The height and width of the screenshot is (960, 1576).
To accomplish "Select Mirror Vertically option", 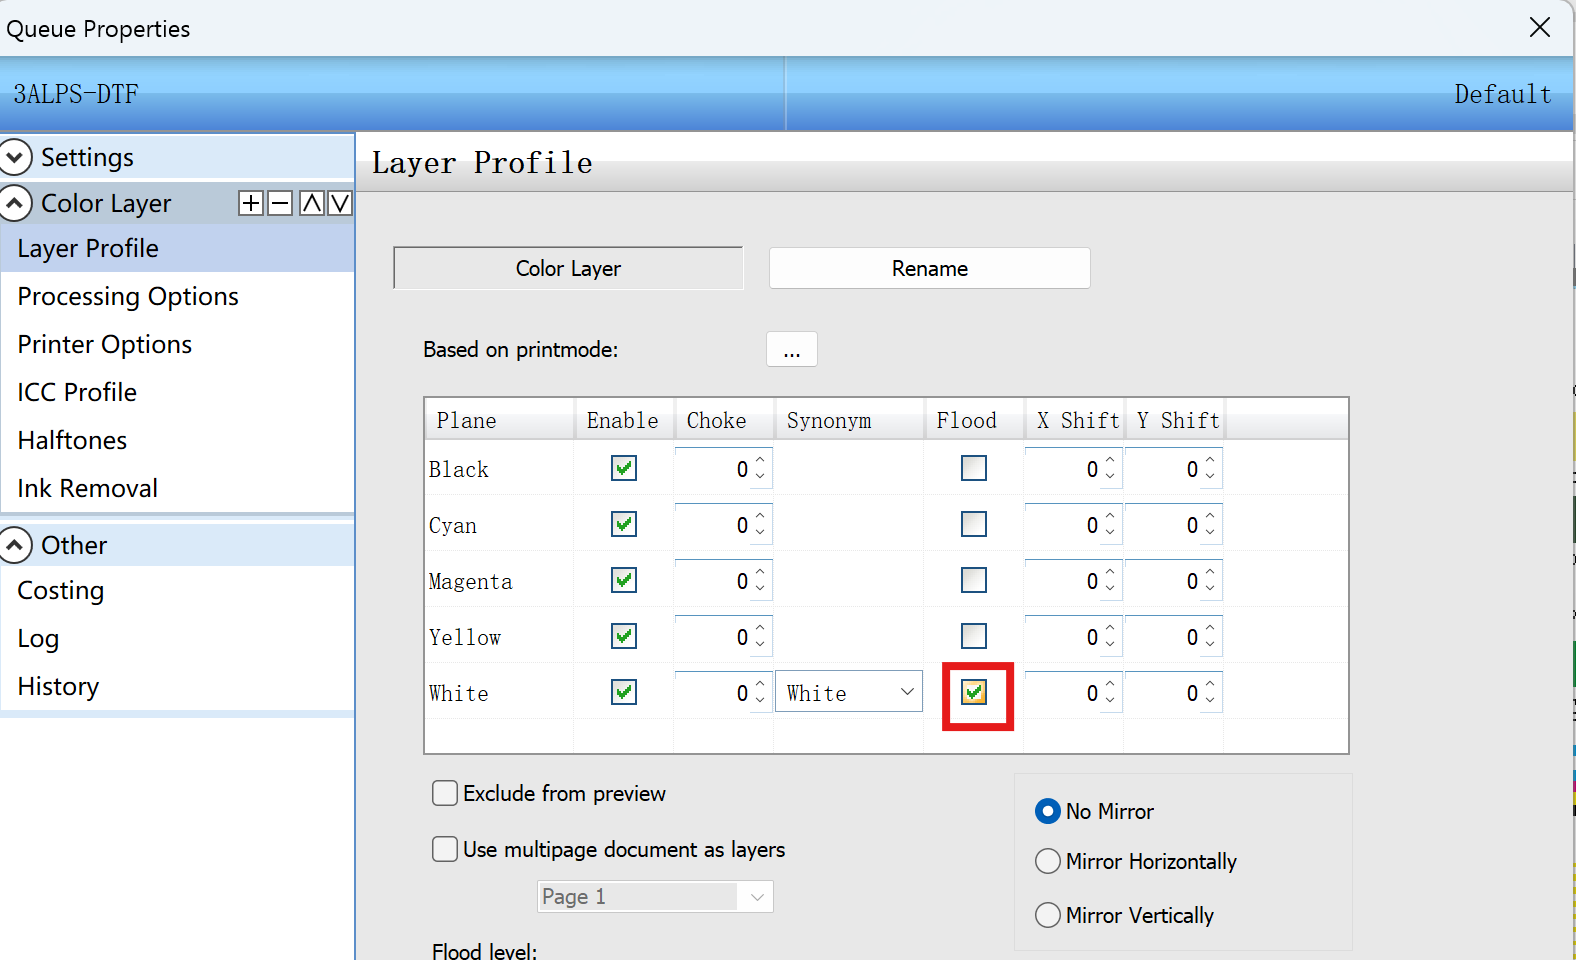I will tap(1048, 915).
